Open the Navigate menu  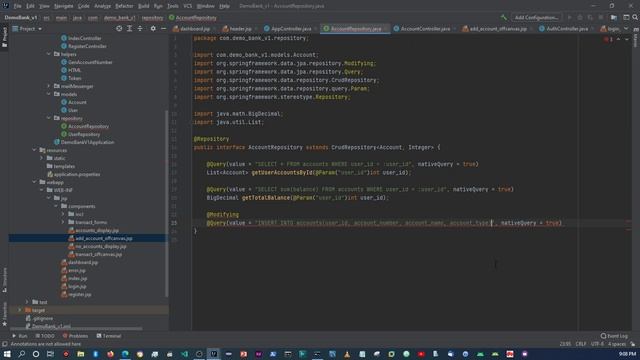pyautogui.click(x=64, y=6)
